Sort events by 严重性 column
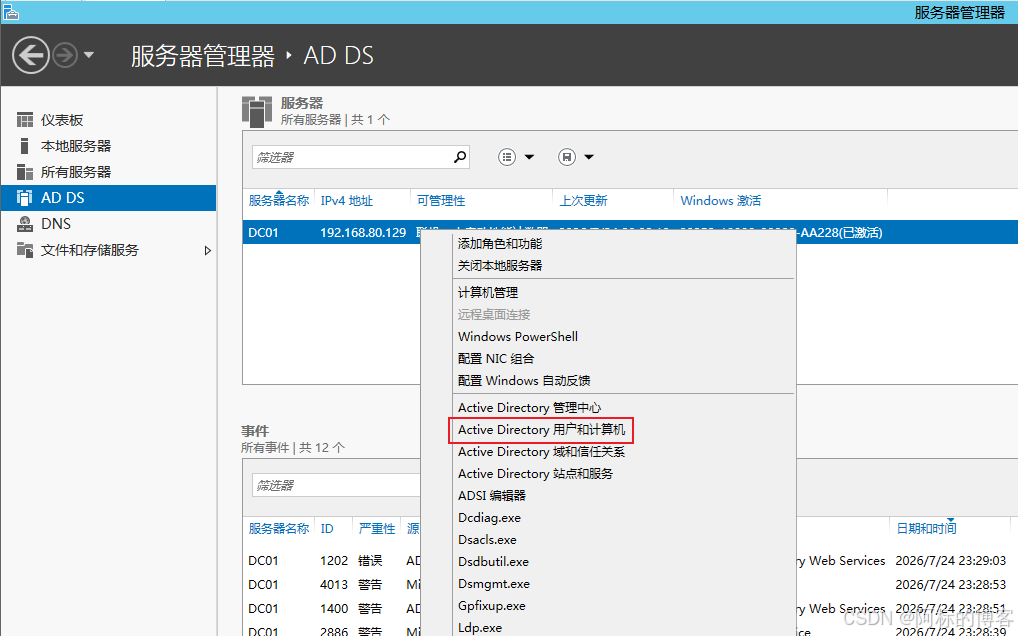The width and height of the screenshot is (1018, 636). click(377, 529)
